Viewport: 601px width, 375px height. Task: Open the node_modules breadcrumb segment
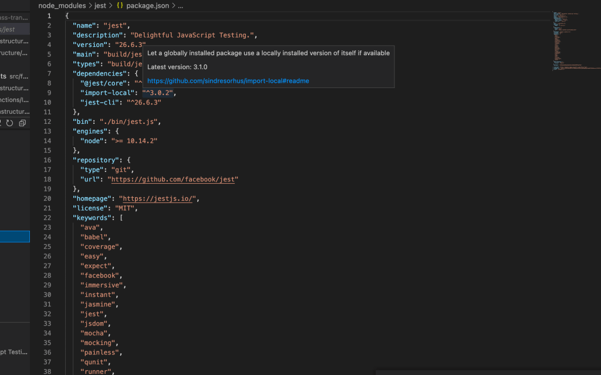click(x=62, y=6)
